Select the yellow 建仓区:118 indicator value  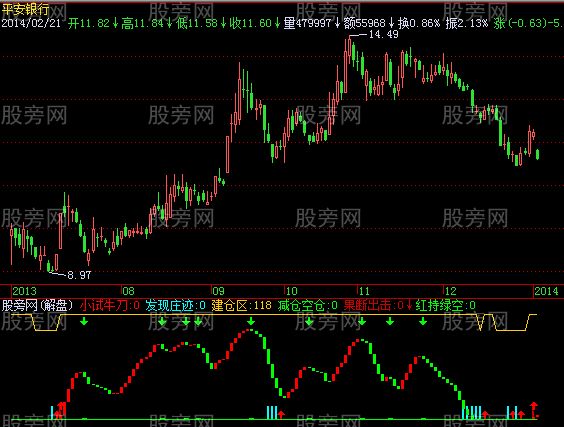[241, 306]
